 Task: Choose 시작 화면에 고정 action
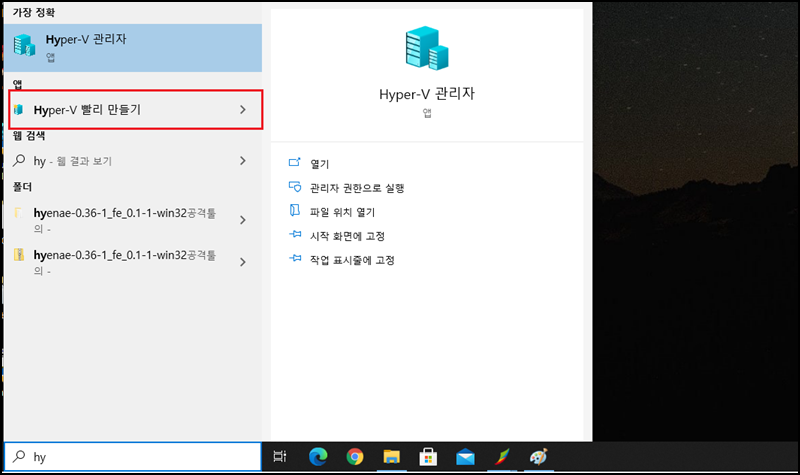pyautogui.click(x=347, y=236)
